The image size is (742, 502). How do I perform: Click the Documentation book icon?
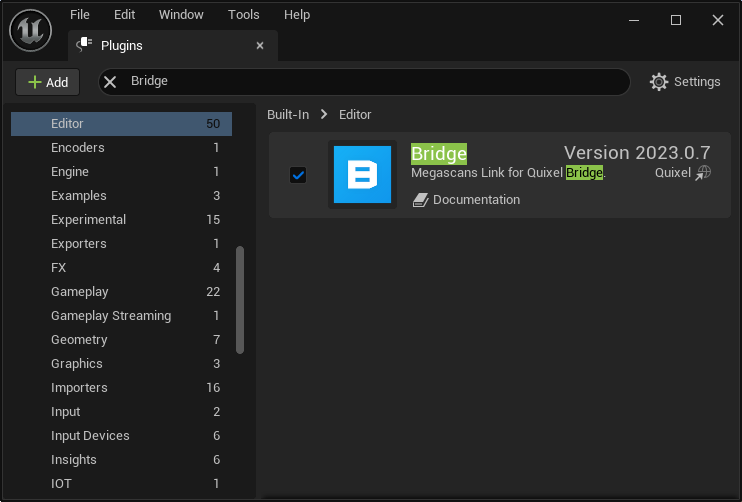[420, 200]
